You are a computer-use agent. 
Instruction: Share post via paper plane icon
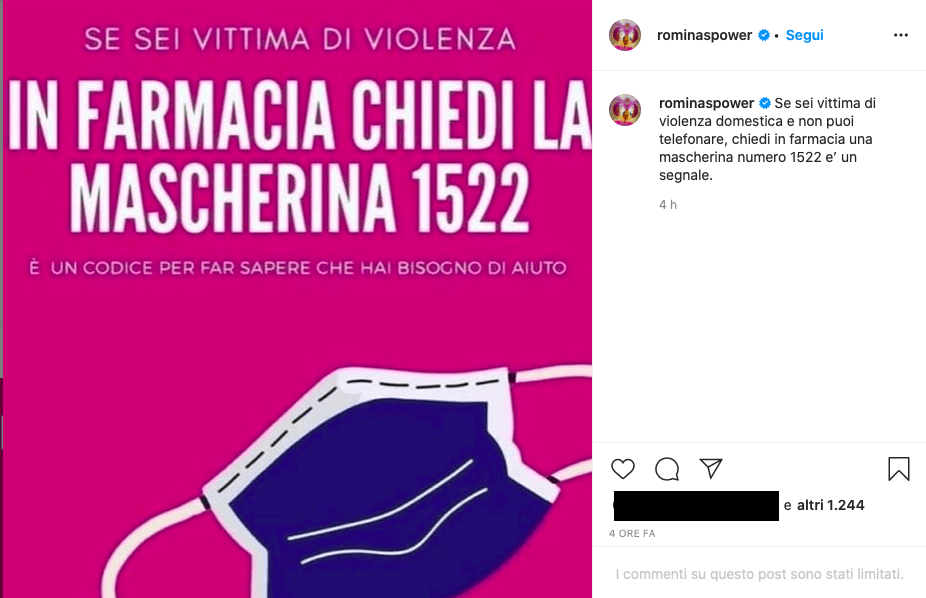click(x=710, y=469)
